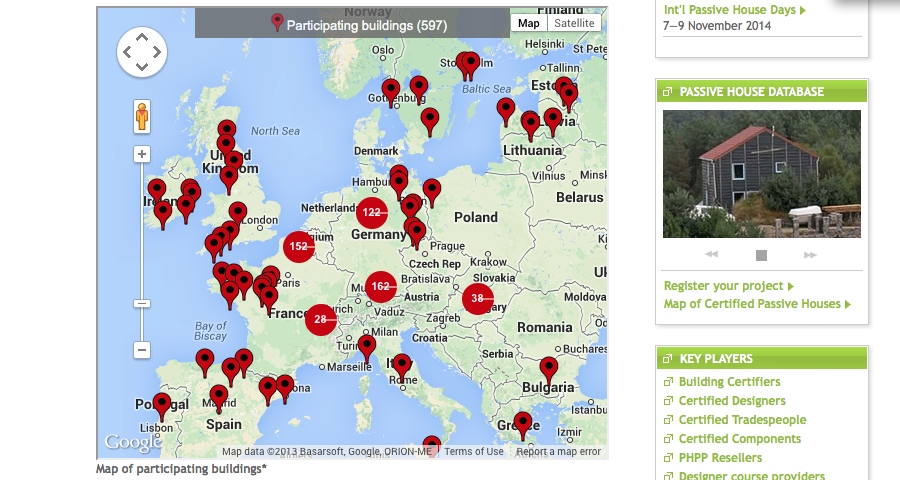This screenshot has width=900, height=480.
Task: Click the cluster marker labeled 162
Action: tap(380, 287)
